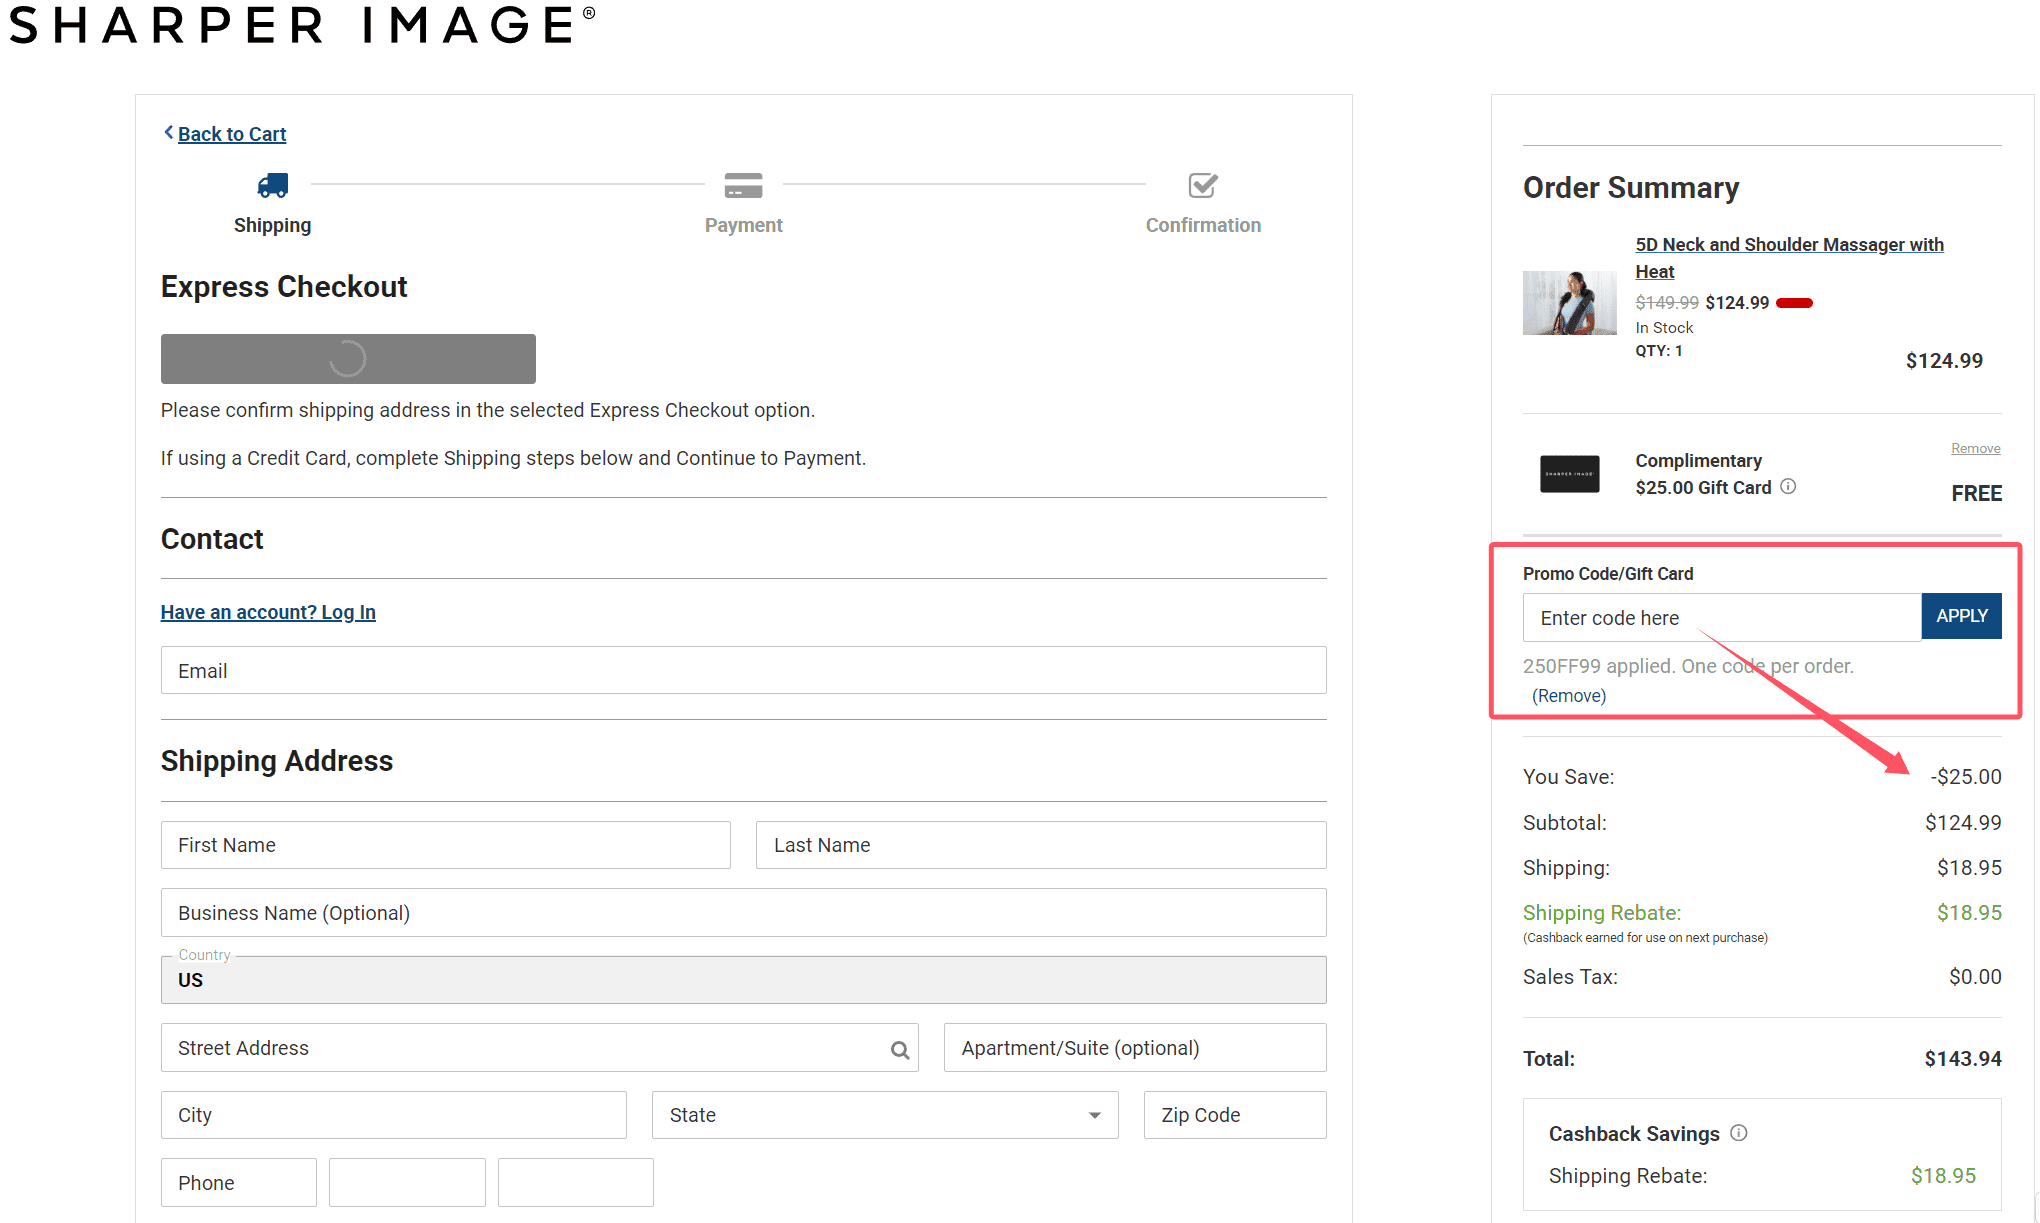The width and height of the screenshot is (2040, 1223).
Task: Click the Sharper Image logo
Action: click(x=302, y=25)
